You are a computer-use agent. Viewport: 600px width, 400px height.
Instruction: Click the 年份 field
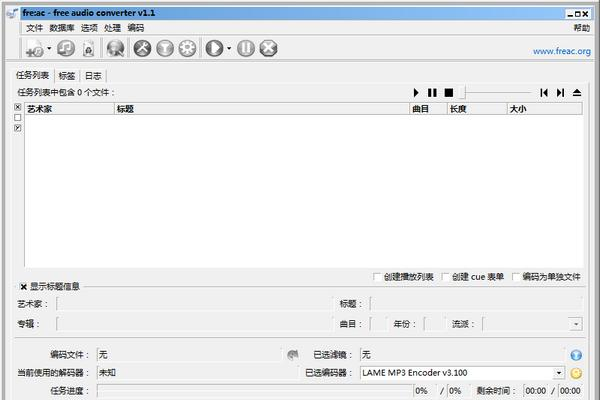[x=434, y=324]
